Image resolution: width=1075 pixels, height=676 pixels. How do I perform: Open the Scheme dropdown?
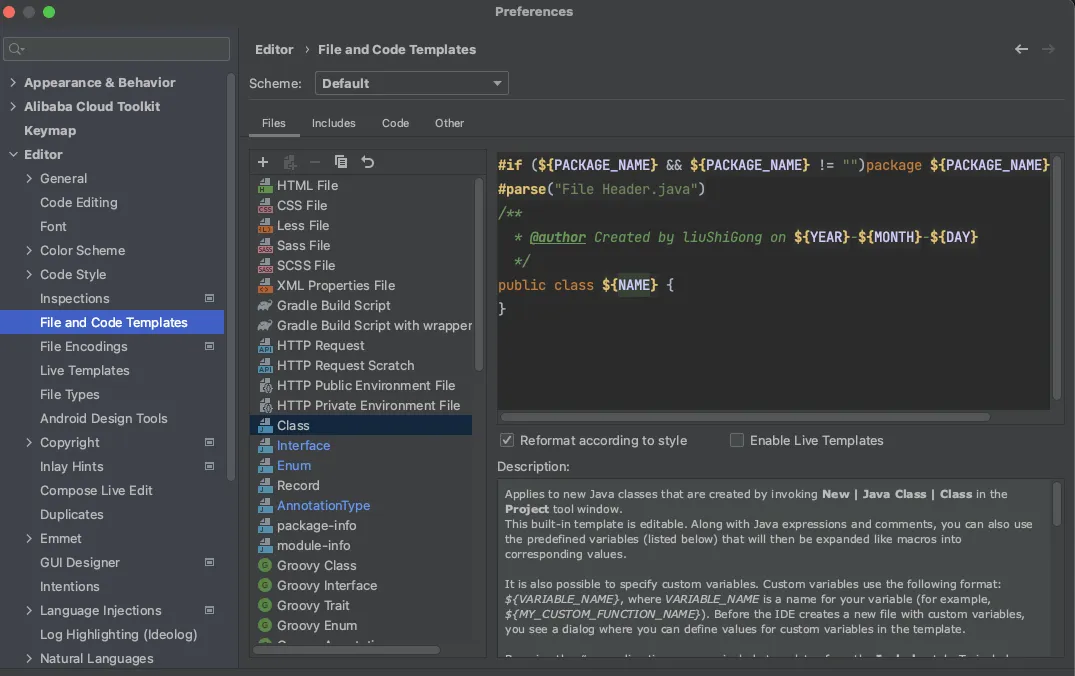411,84
